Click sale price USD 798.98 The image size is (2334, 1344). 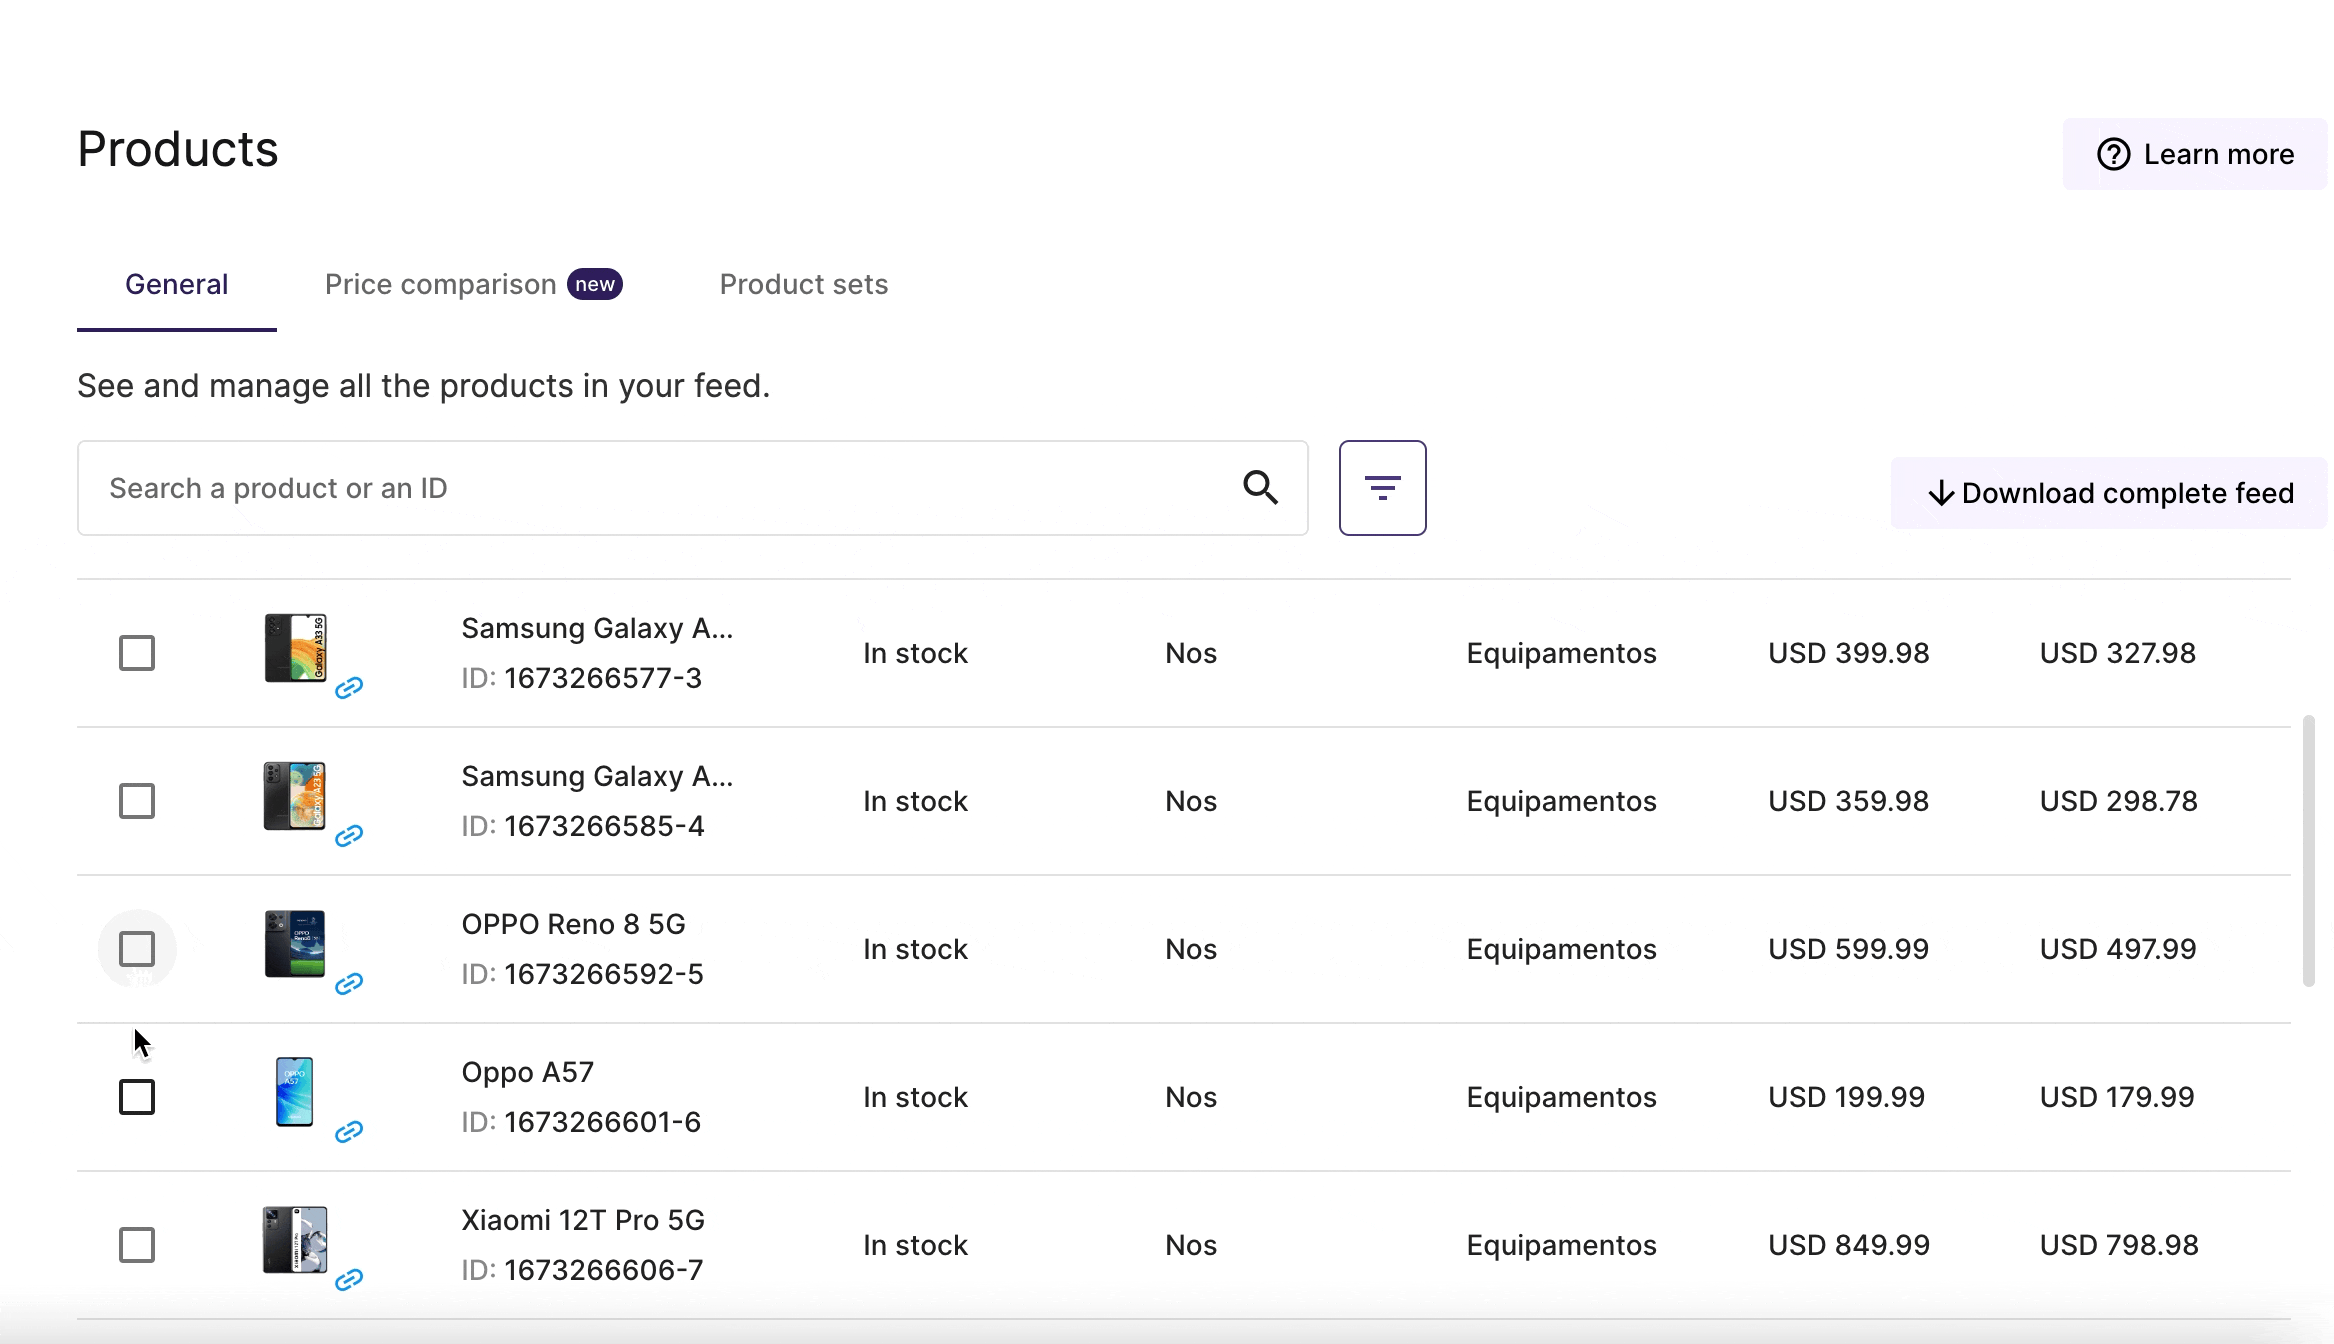coord(2119,1245)
